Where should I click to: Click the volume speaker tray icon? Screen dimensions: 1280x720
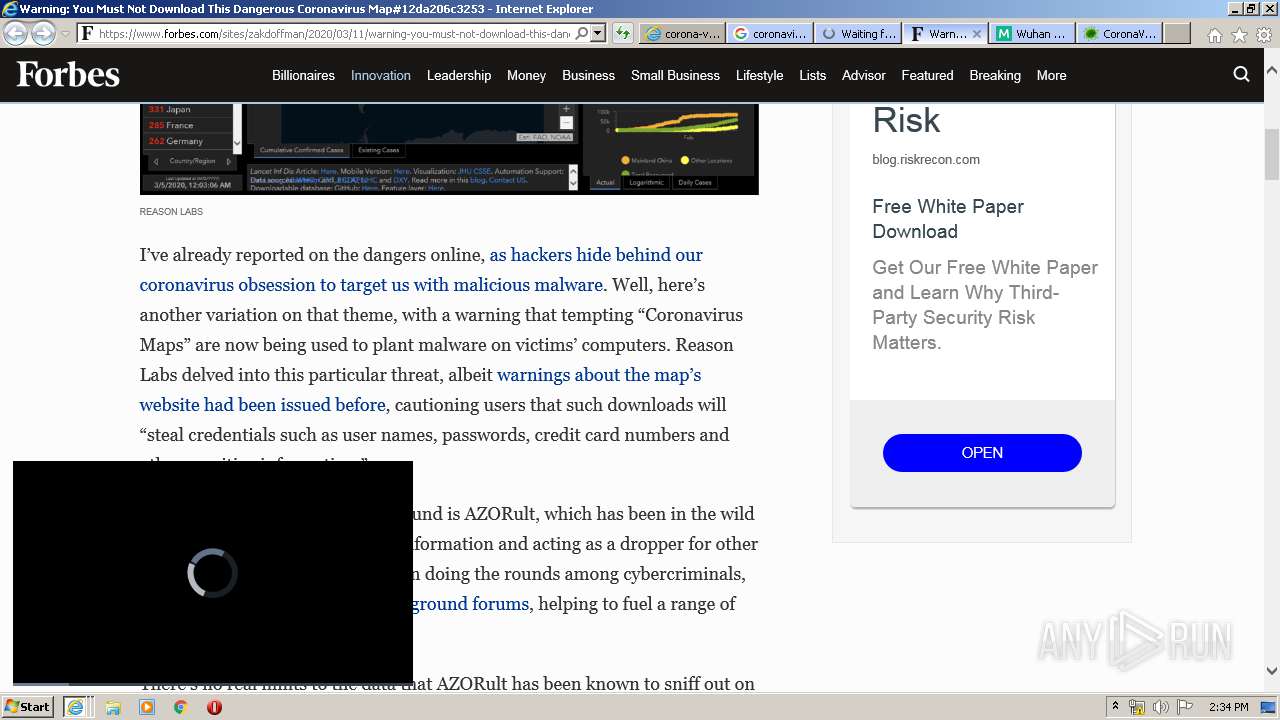pos(1161,707)
